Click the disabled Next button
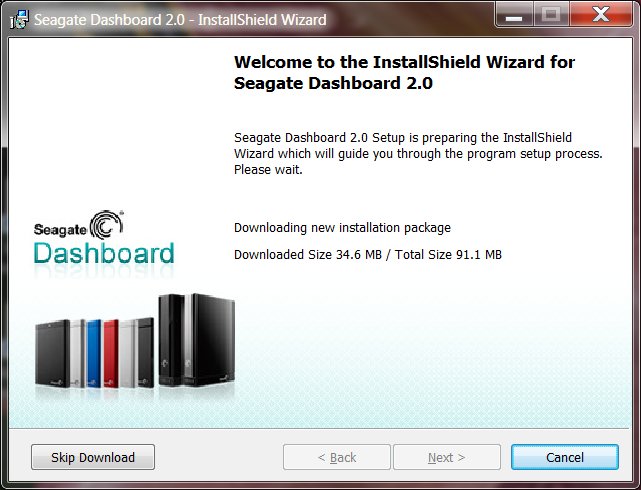Viewport: 641px width, 490px height. tap(447, 457)
